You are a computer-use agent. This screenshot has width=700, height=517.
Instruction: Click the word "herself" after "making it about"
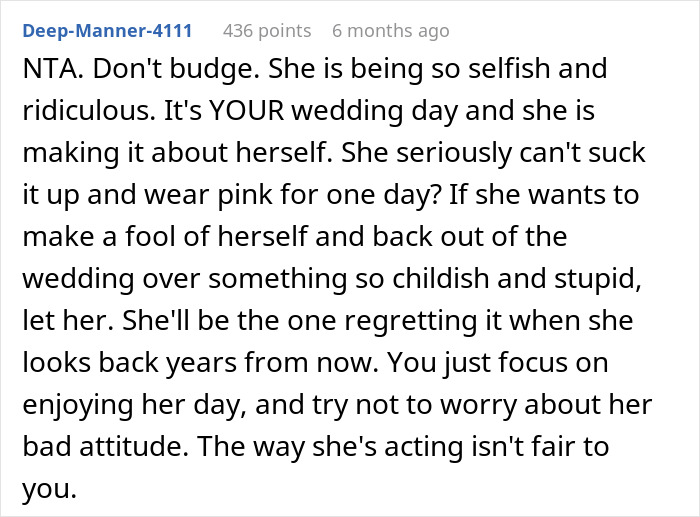point(284,152)
